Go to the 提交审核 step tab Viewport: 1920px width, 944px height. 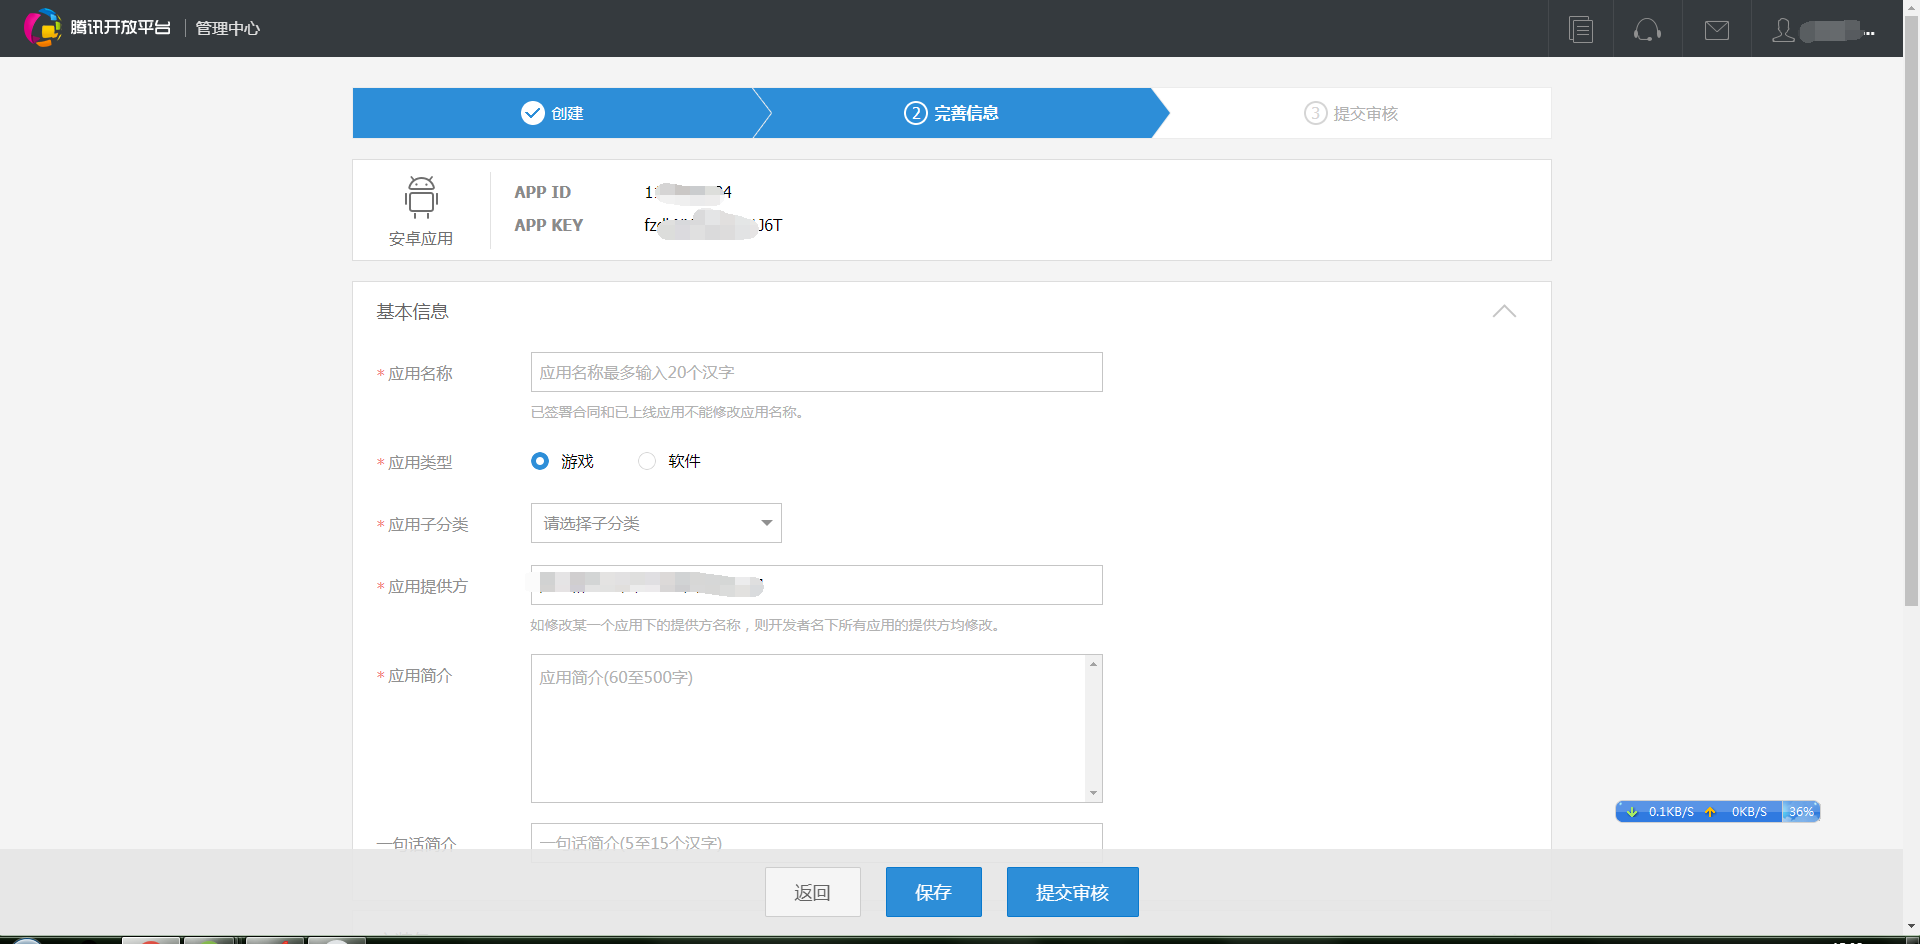(1351, 113)
